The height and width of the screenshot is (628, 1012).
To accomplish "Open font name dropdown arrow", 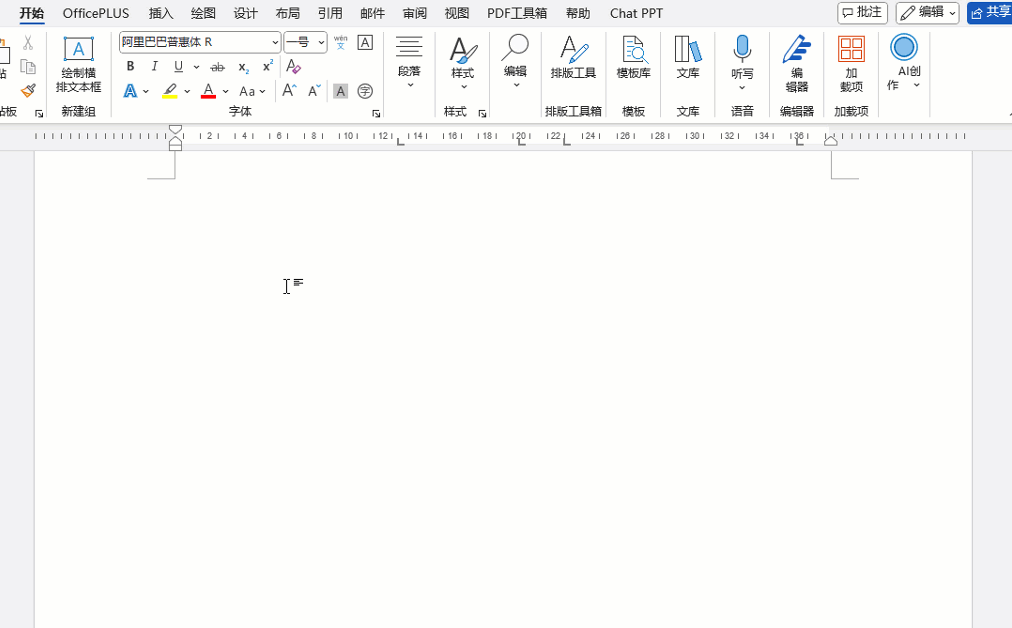I will (x=275, y=43).
